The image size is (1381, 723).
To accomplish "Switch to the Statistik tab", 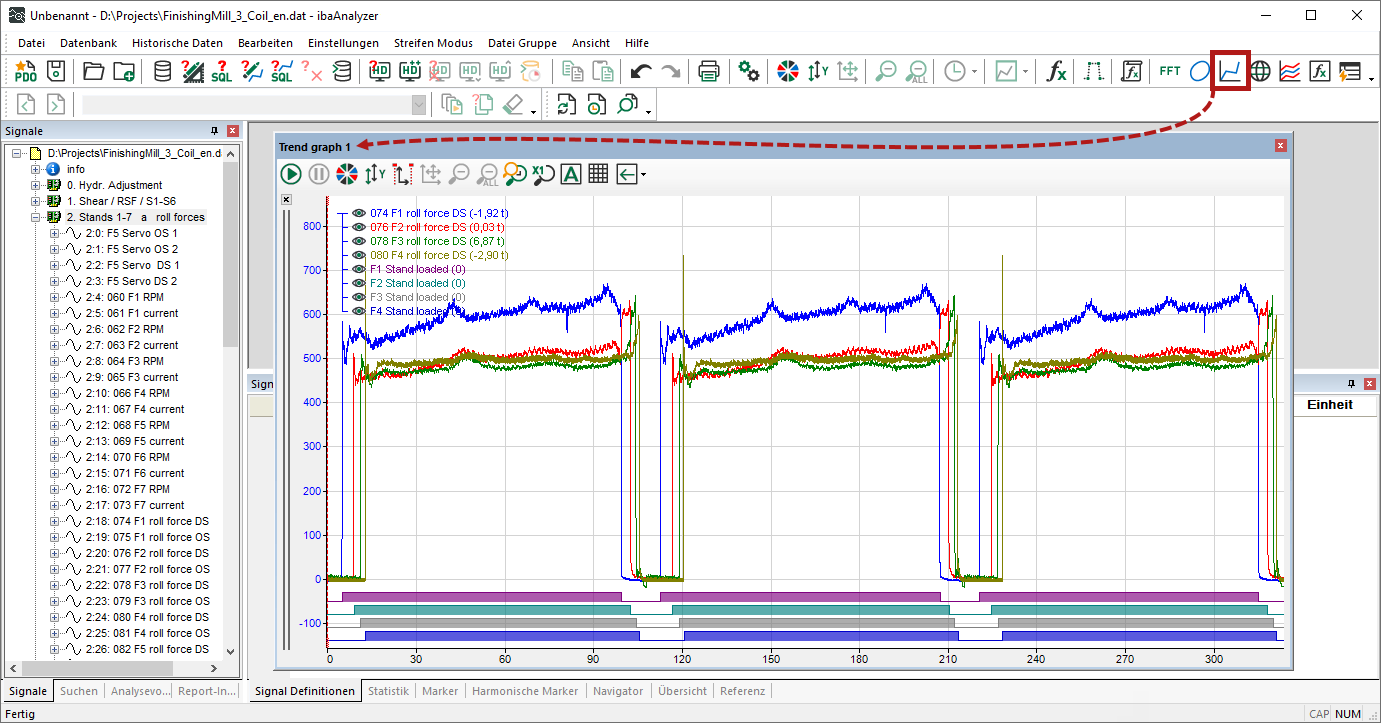I will click(388, 691).
